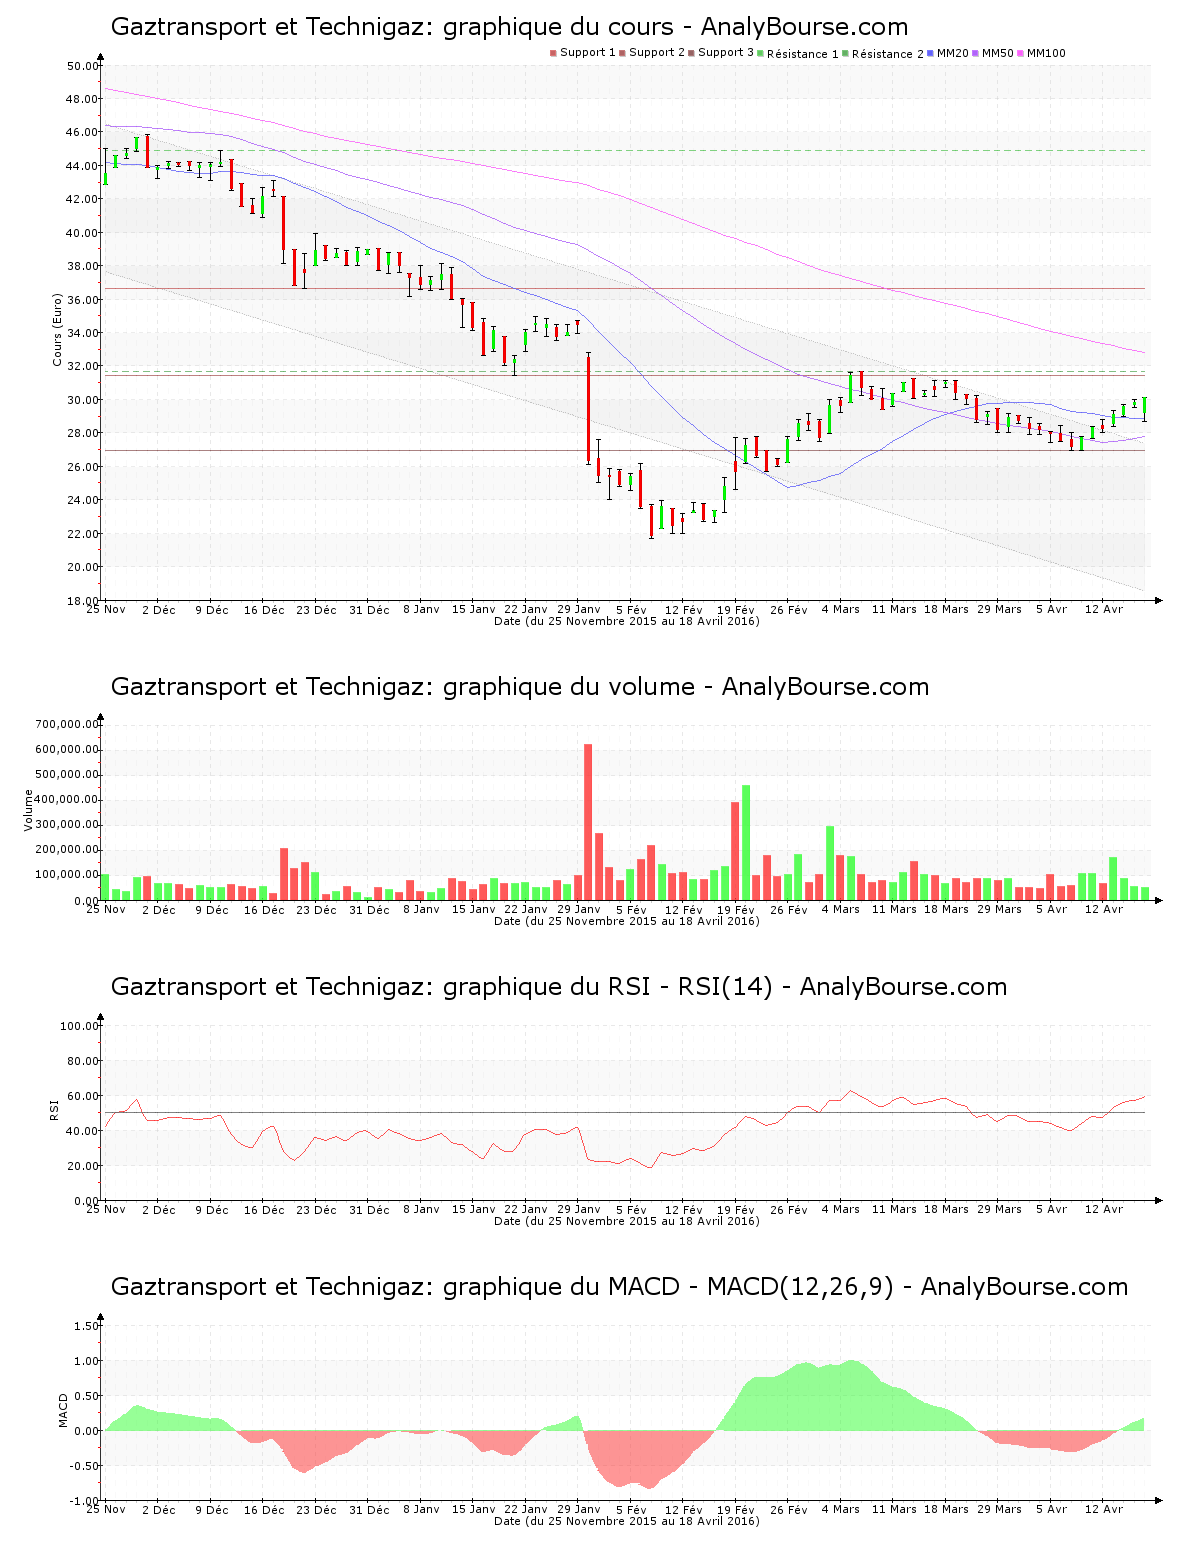
Task: Click the date range caption under RSI chart
Action: point(627,1221)
